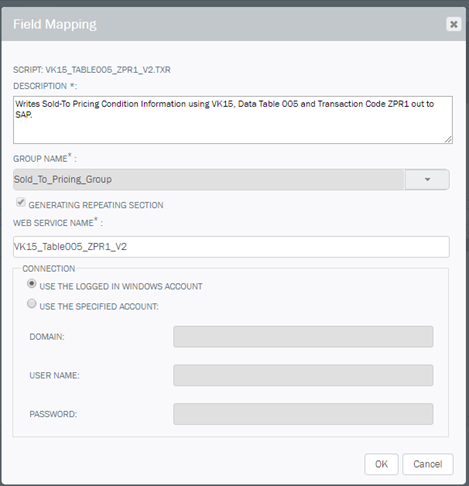Click the Domain input field

(303, 337)
